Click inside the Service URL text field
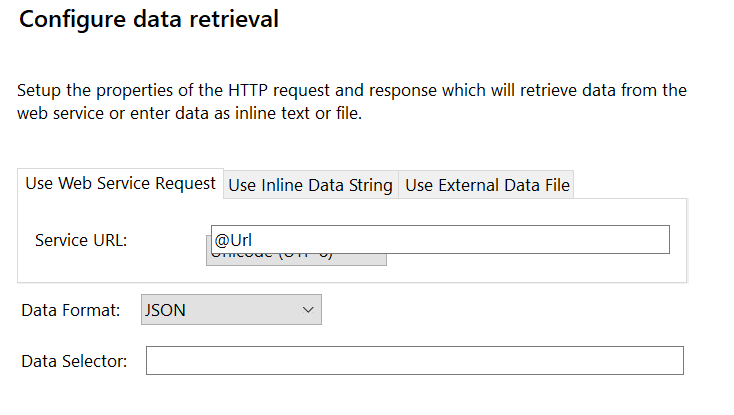This screenshot has height=415, width=734. (440, 240)
